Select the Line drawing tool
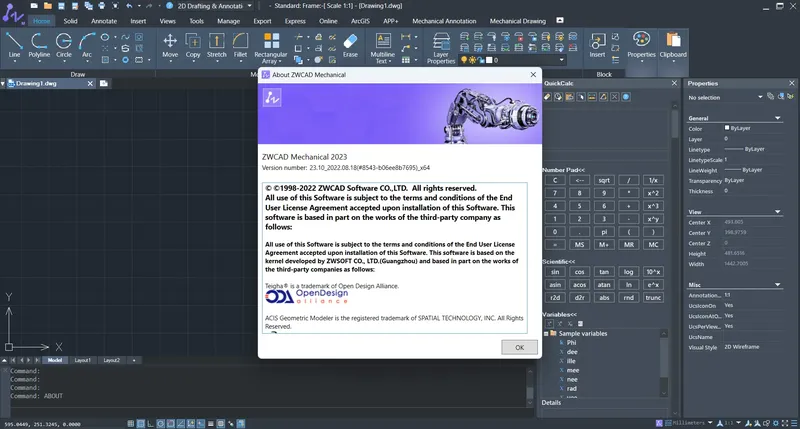 (14, 45)
